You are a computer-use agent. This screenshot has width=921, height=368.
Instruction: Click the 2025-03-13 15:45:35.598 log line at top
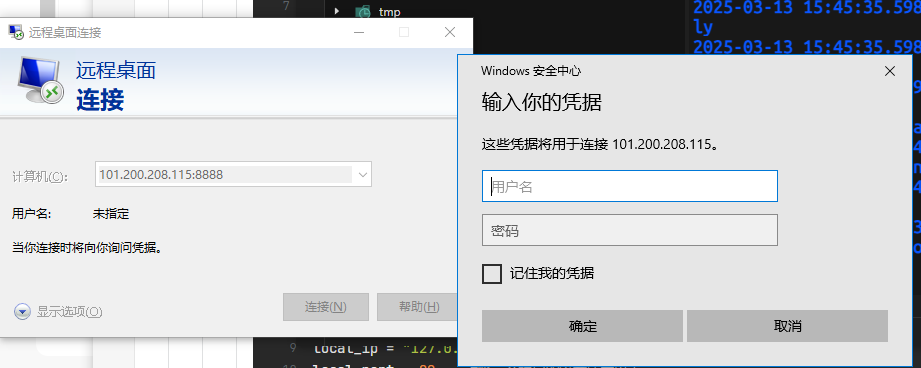(807, 7)
